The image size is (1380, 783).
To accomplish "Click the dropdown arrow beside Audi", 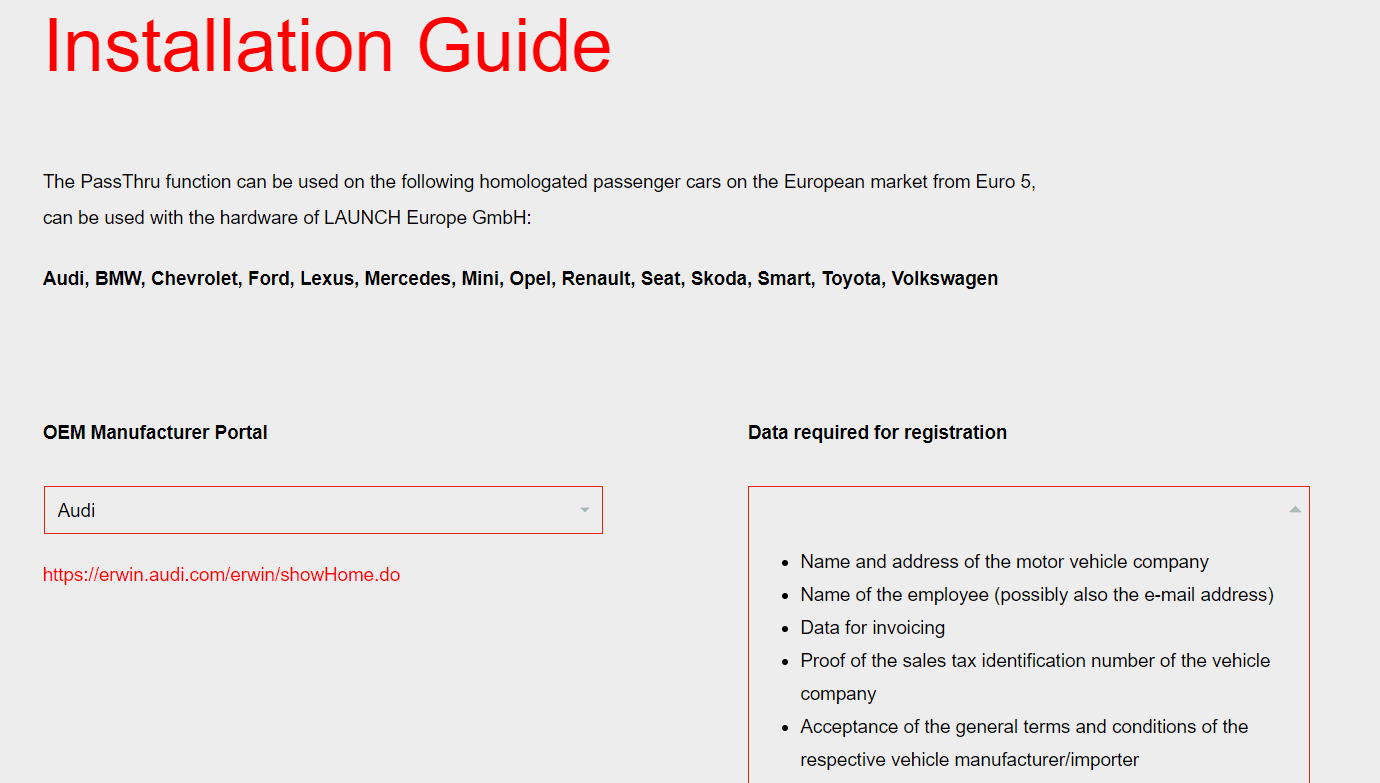I will 584,510.
